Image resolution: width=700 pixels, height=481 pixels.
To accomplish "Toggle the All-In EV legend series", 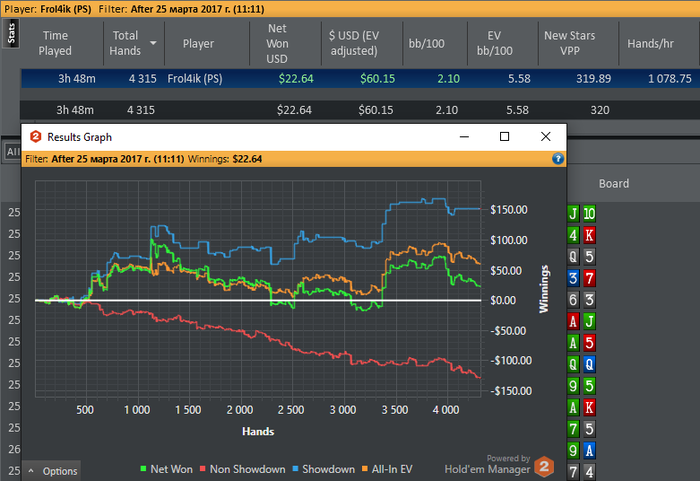I will click(x=387, y=469).
